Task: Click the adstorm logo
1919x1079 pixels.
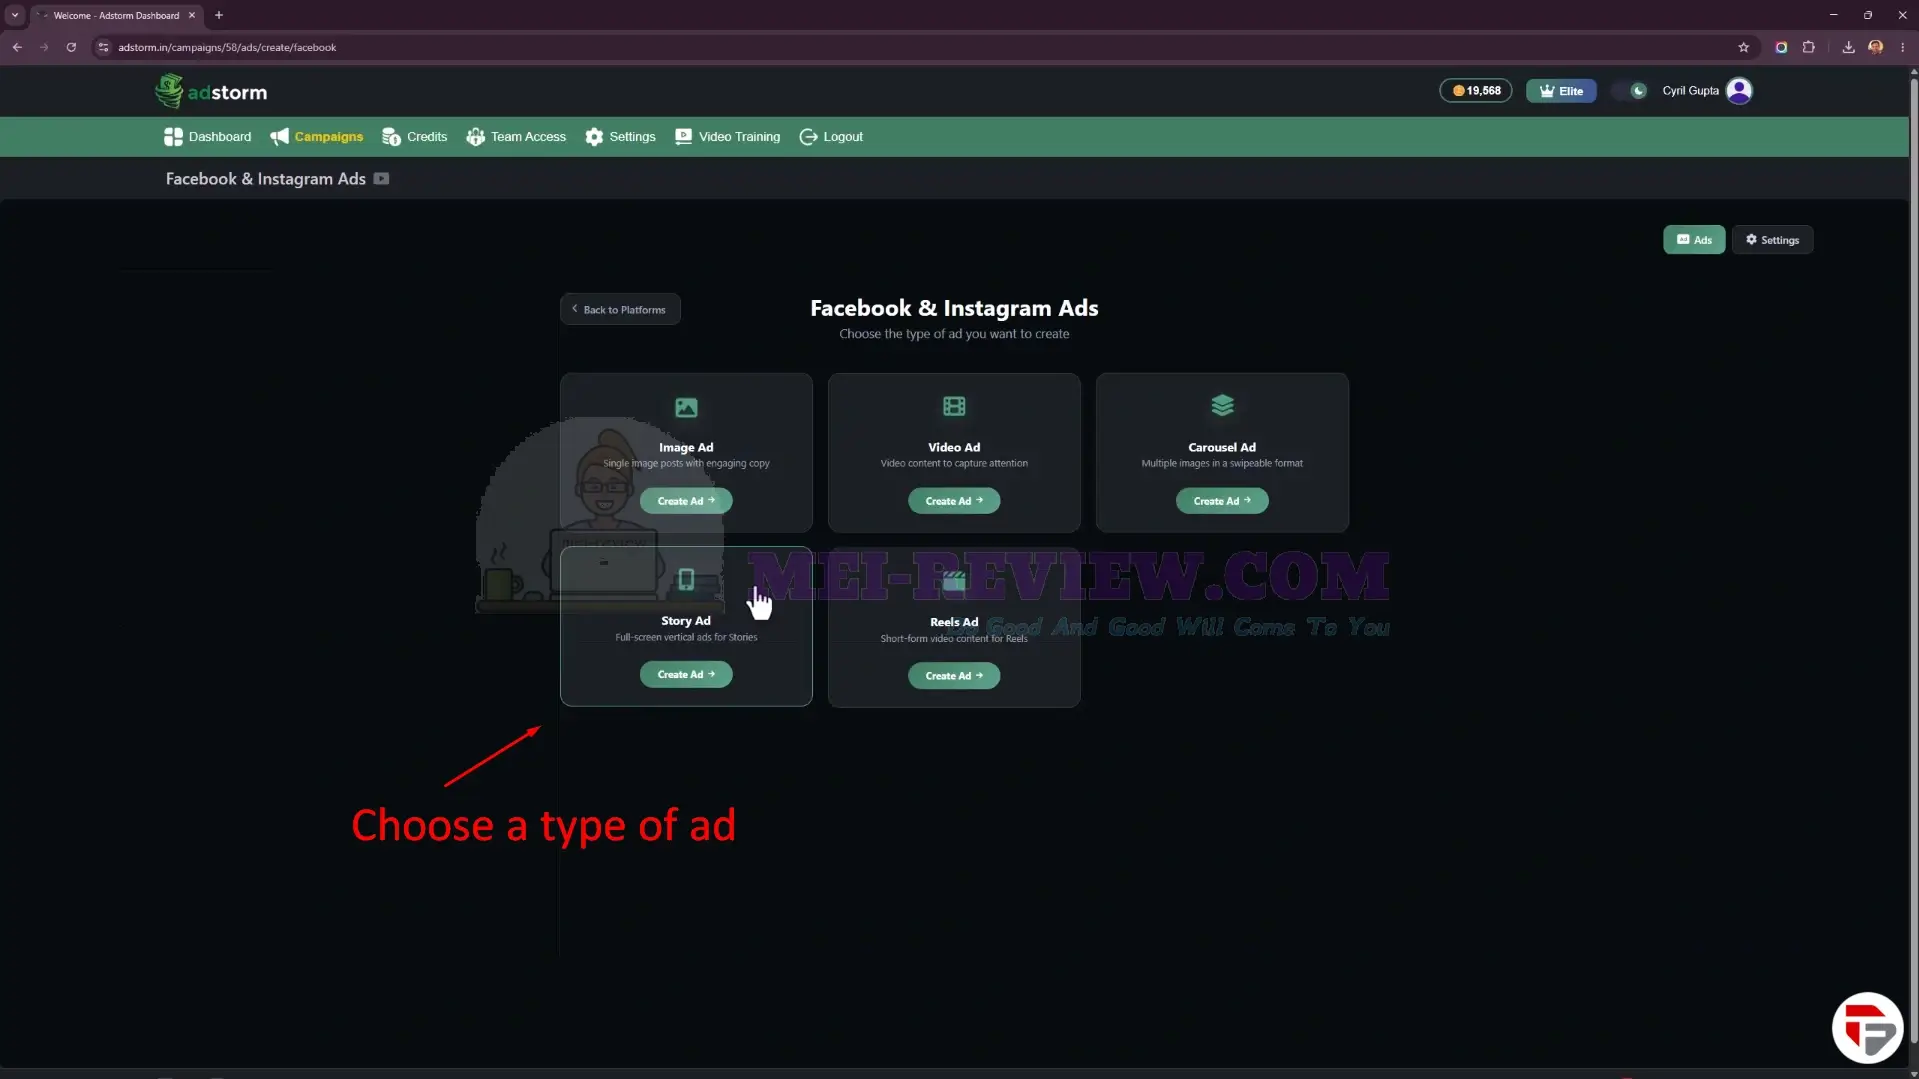Action: tap(211, 91)
